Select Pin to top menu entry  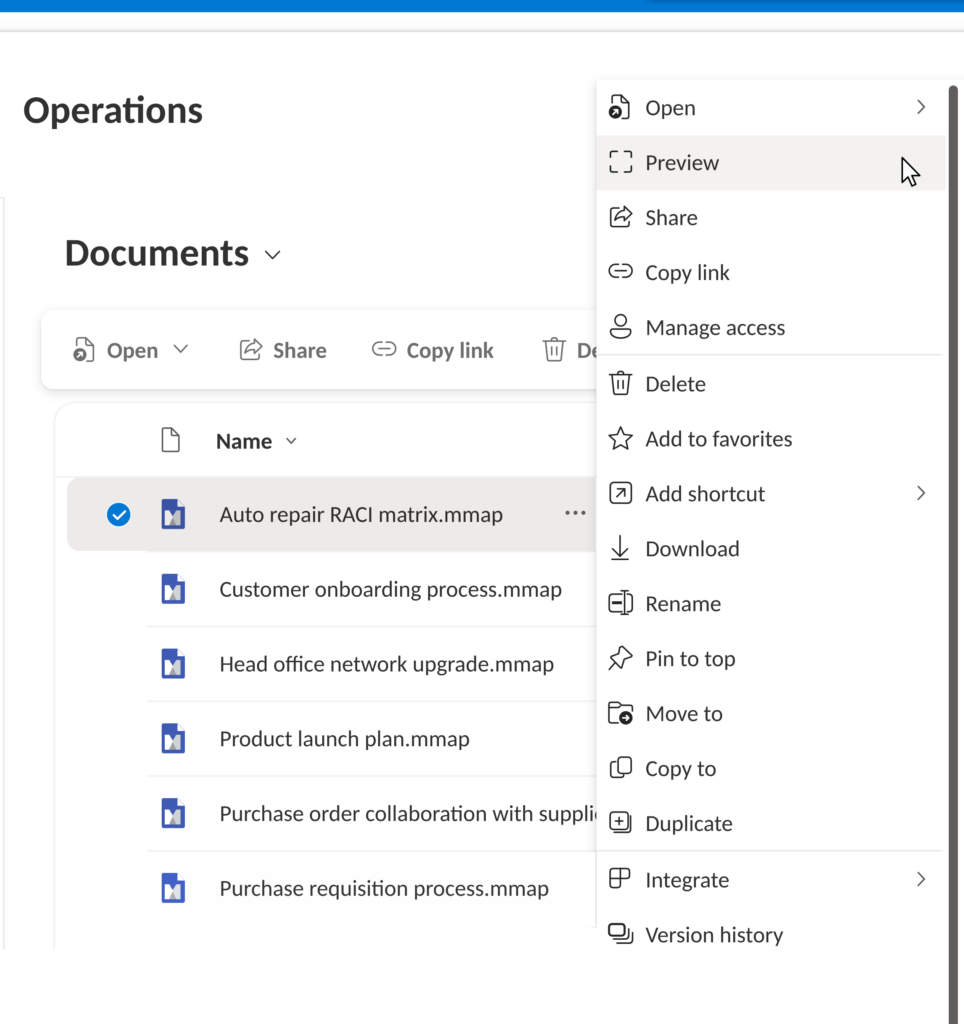coord(771,658)
